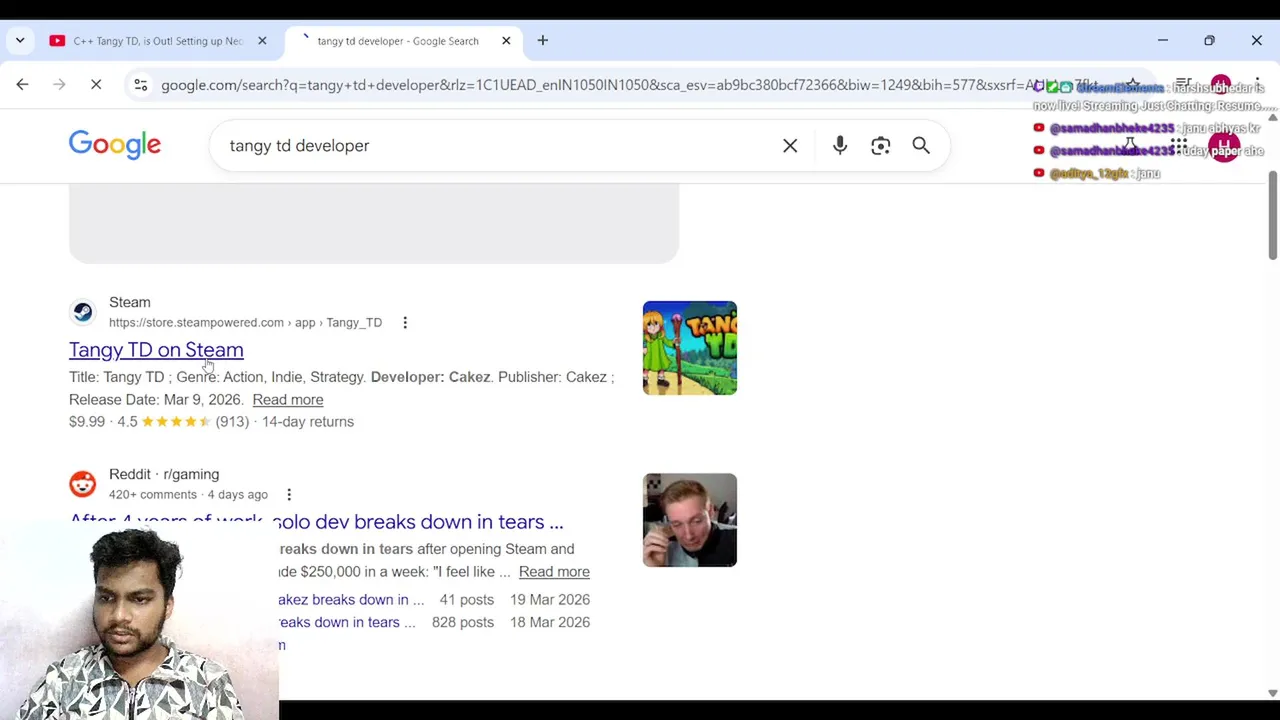Close the Google Search tab
Image resolution: width=1280 pixels, height=720 pixels.
pyautogui.click(x=506, y=41)
